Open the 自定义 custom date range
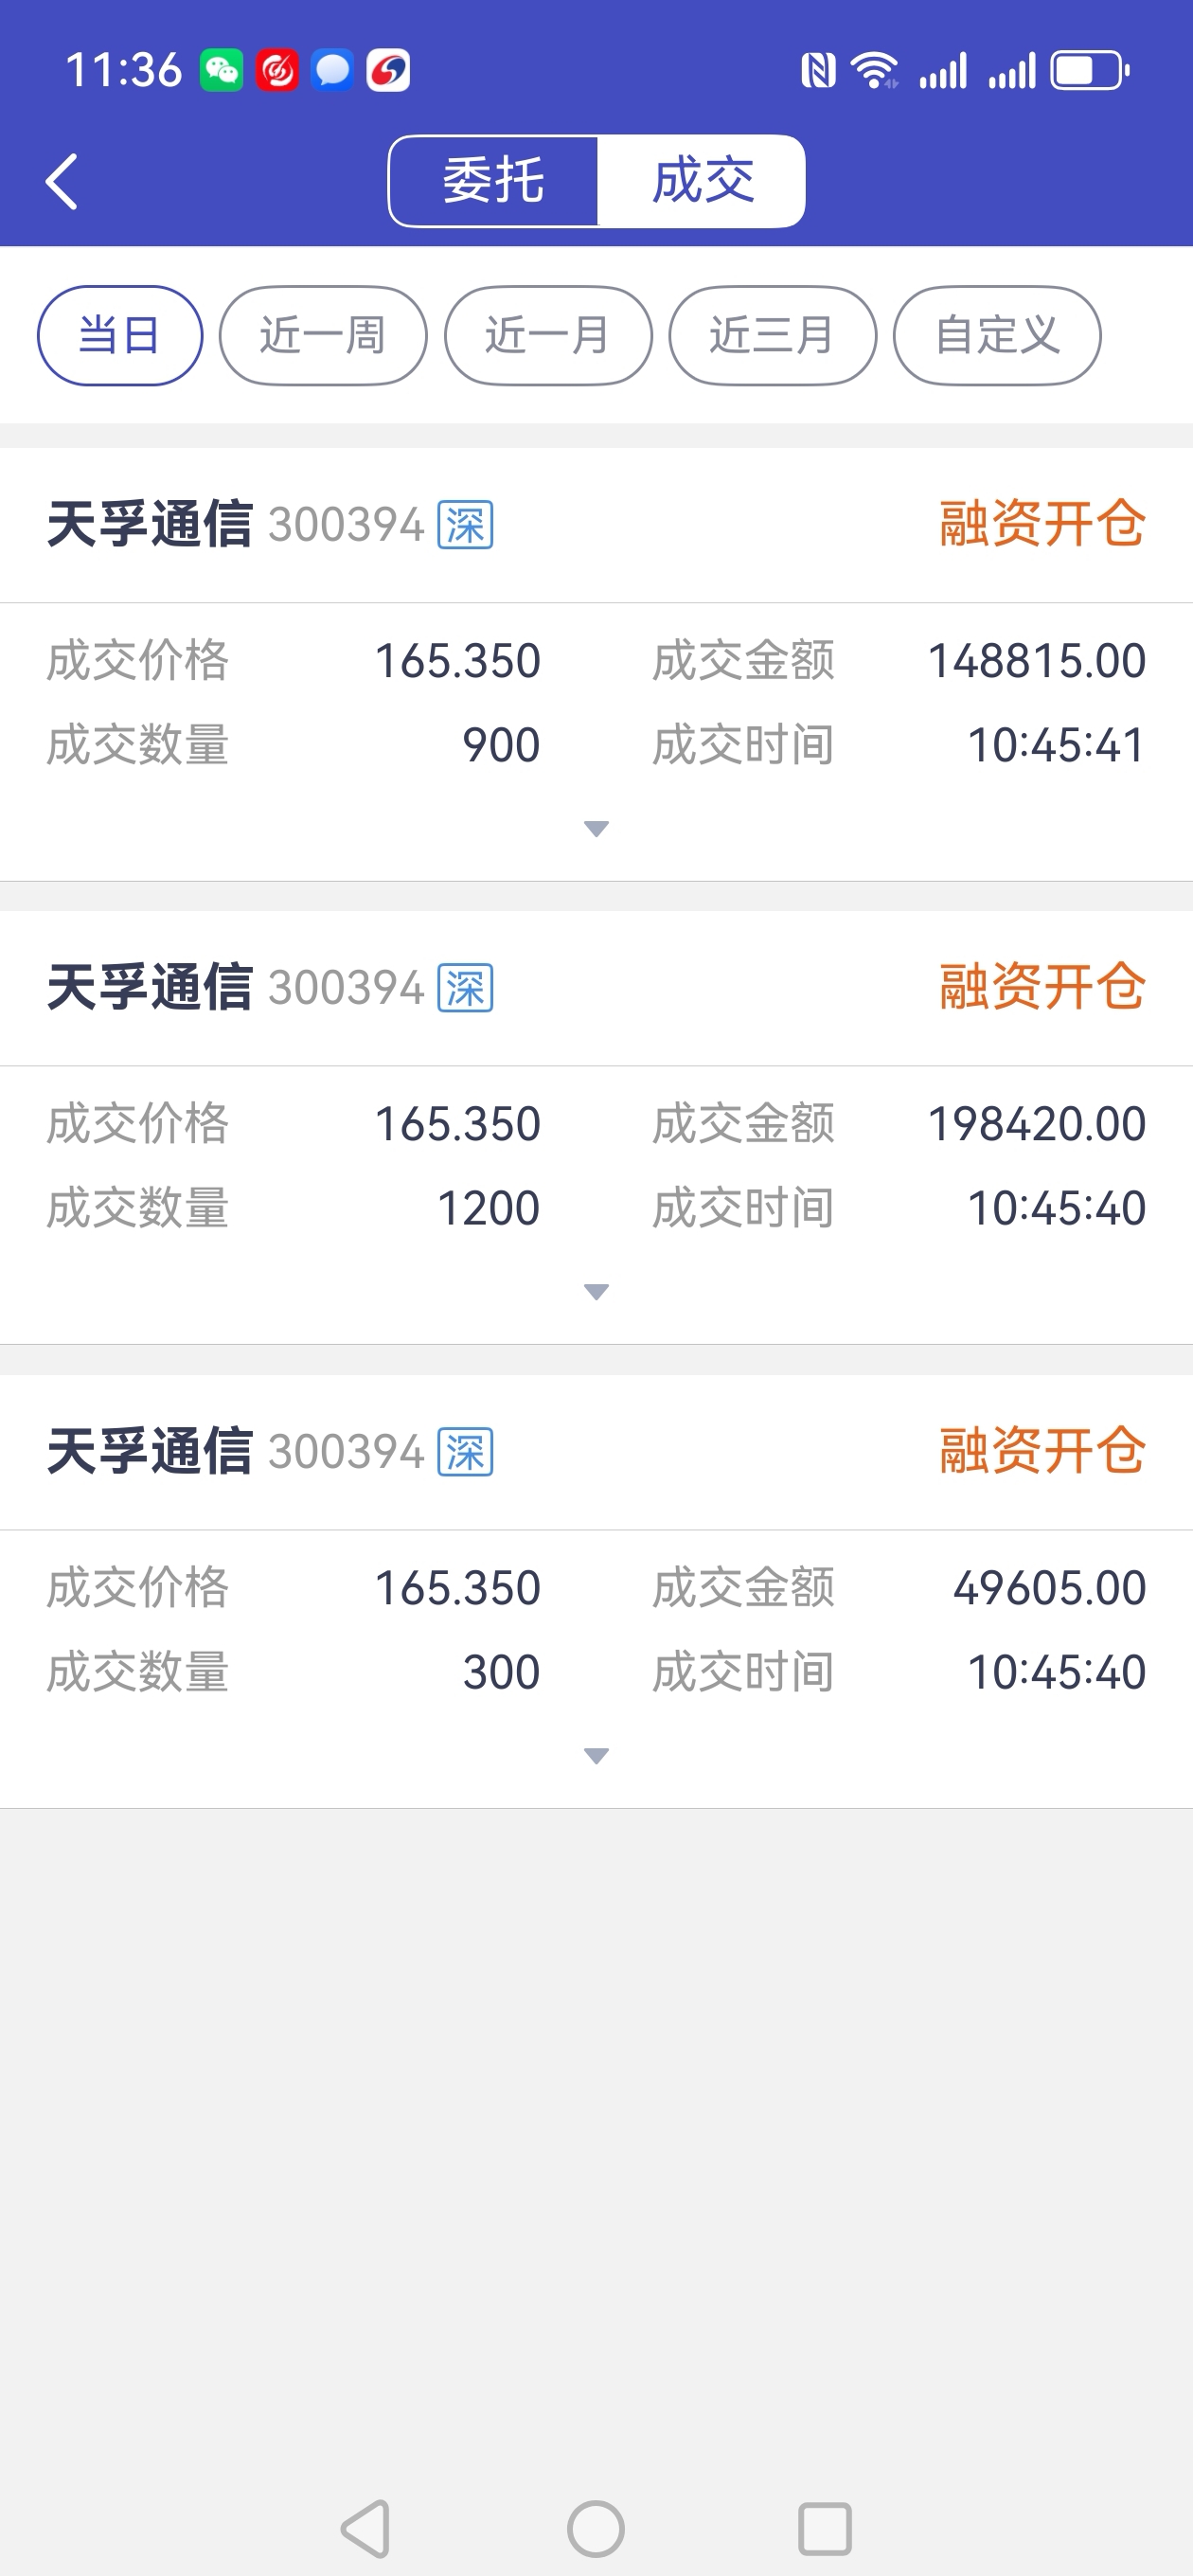This screenshot has width=1193, height=2576. coord(997,336)
